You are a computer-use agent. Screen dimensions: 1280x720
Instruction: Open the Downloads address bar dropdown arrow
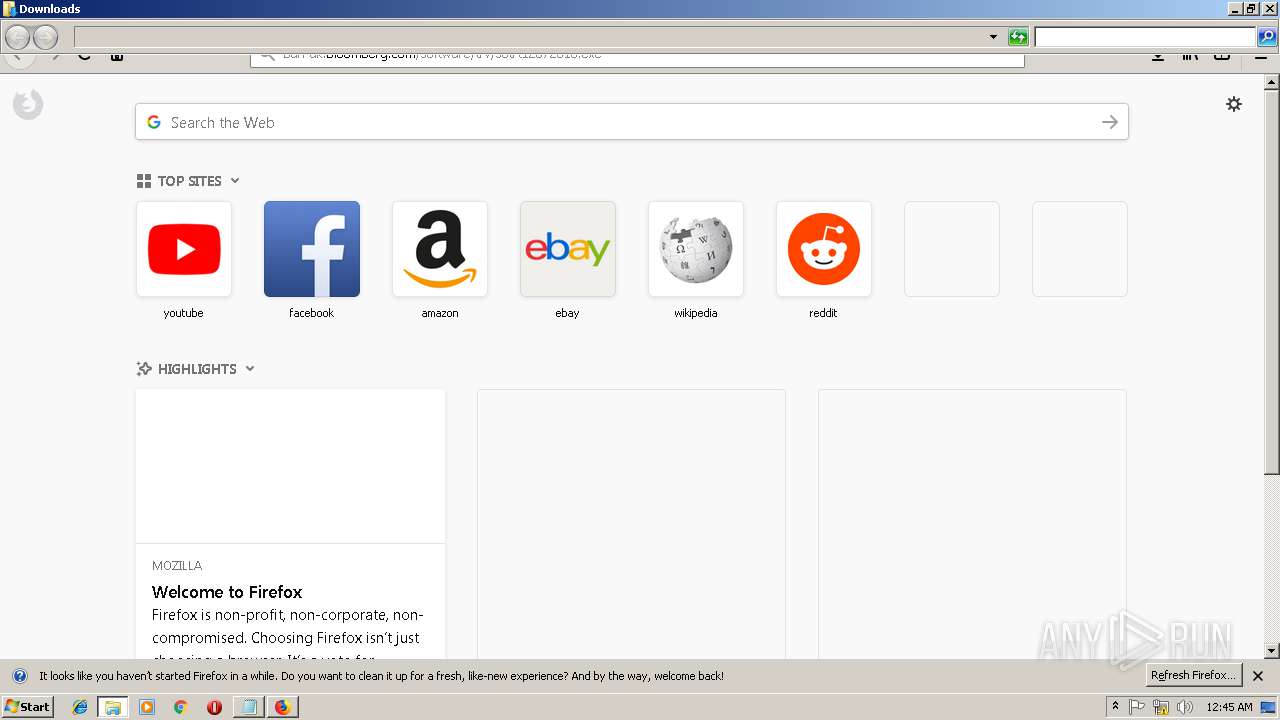[993, 37]
